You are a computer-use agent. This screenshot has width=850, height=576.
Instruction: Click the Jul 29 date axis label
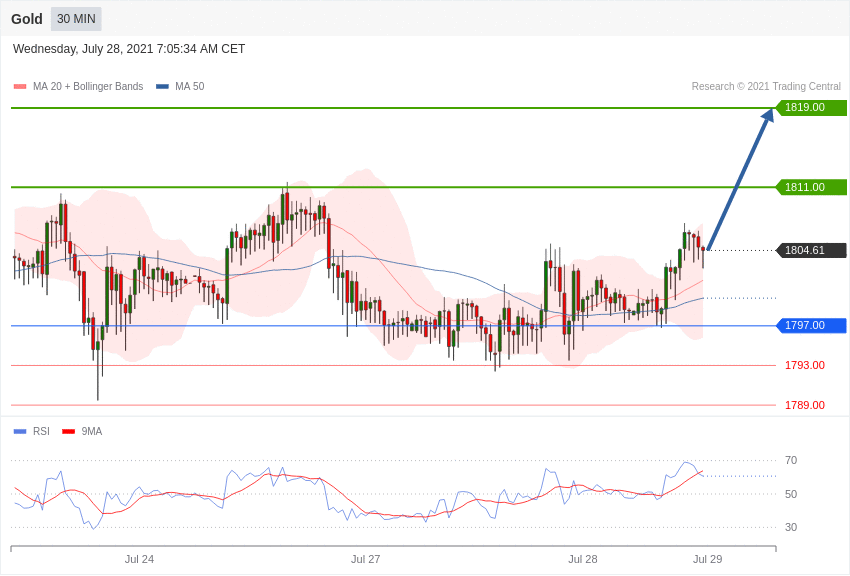707,559
